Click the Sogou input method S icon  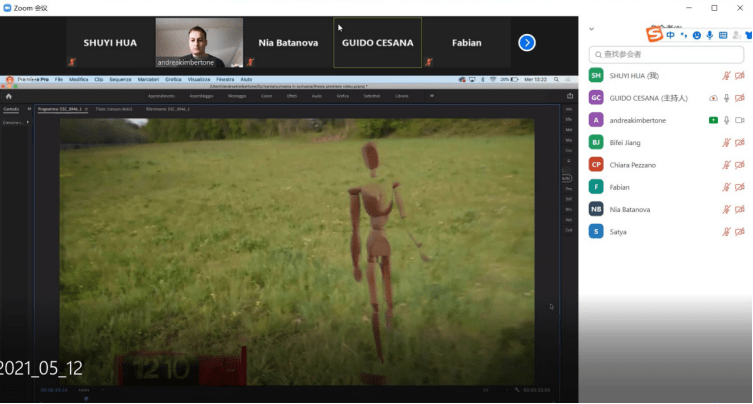[655, 36]
